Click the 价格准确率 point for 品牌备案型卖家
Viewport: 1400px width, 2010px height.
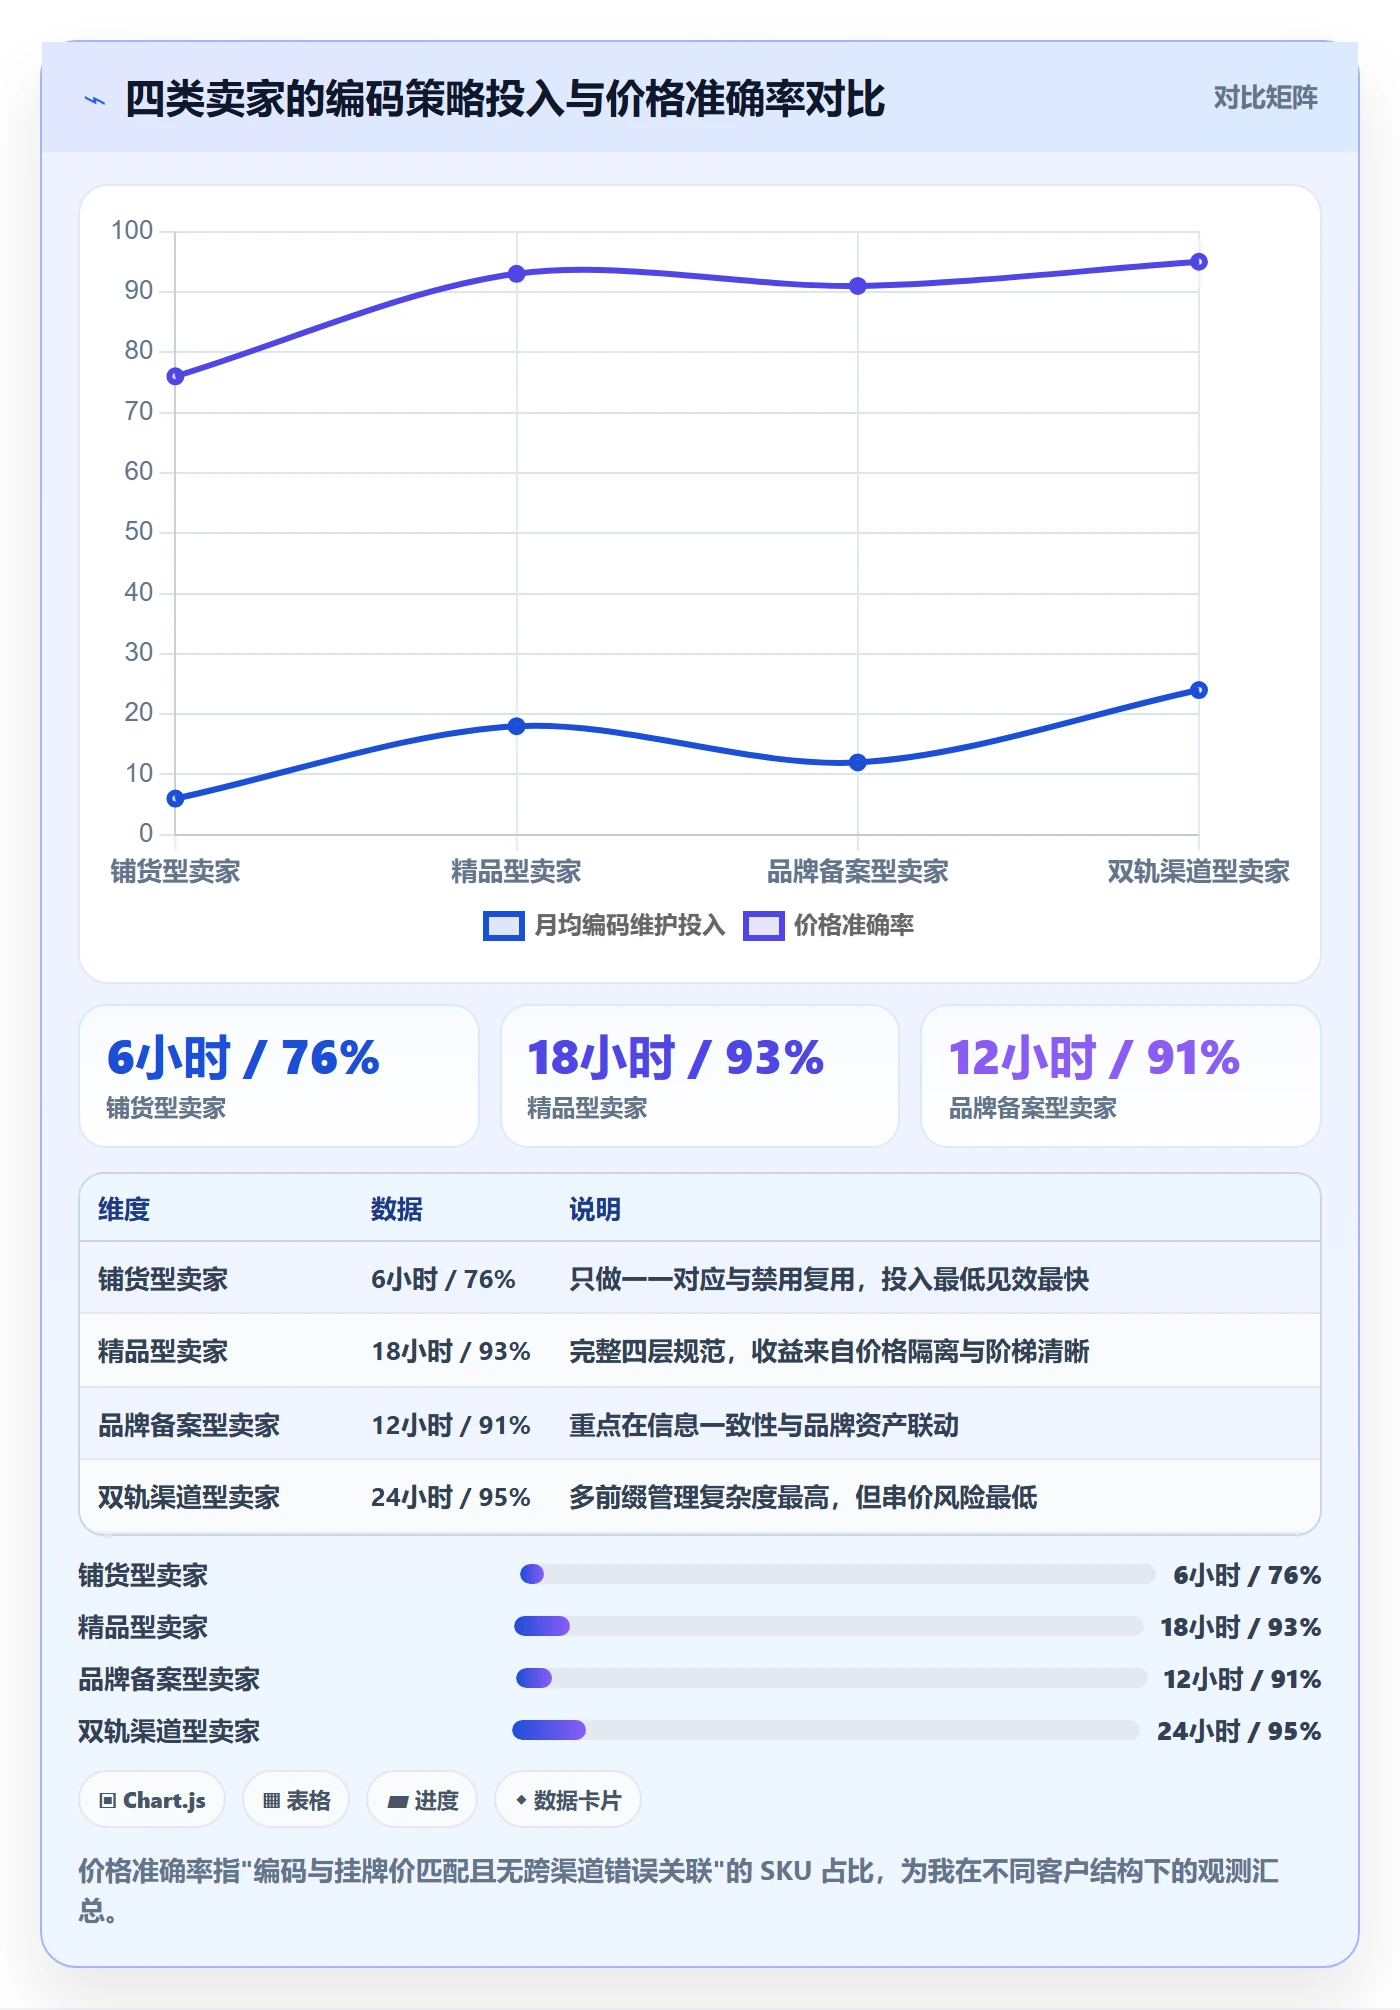858,286
